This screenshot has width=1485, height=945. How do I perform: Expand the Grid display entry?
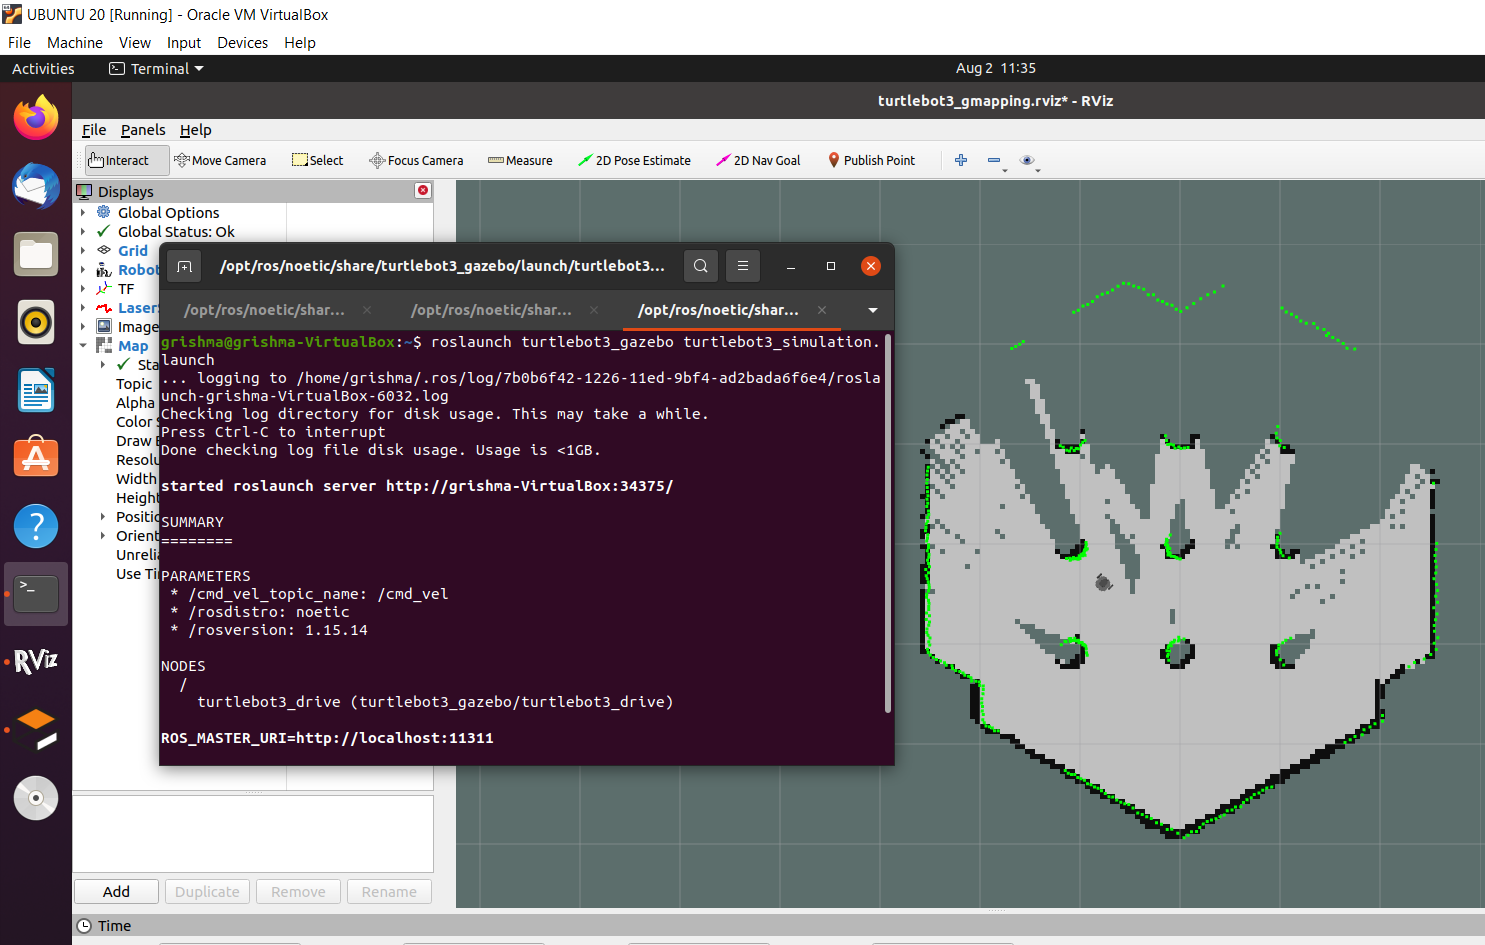[83, 251]
